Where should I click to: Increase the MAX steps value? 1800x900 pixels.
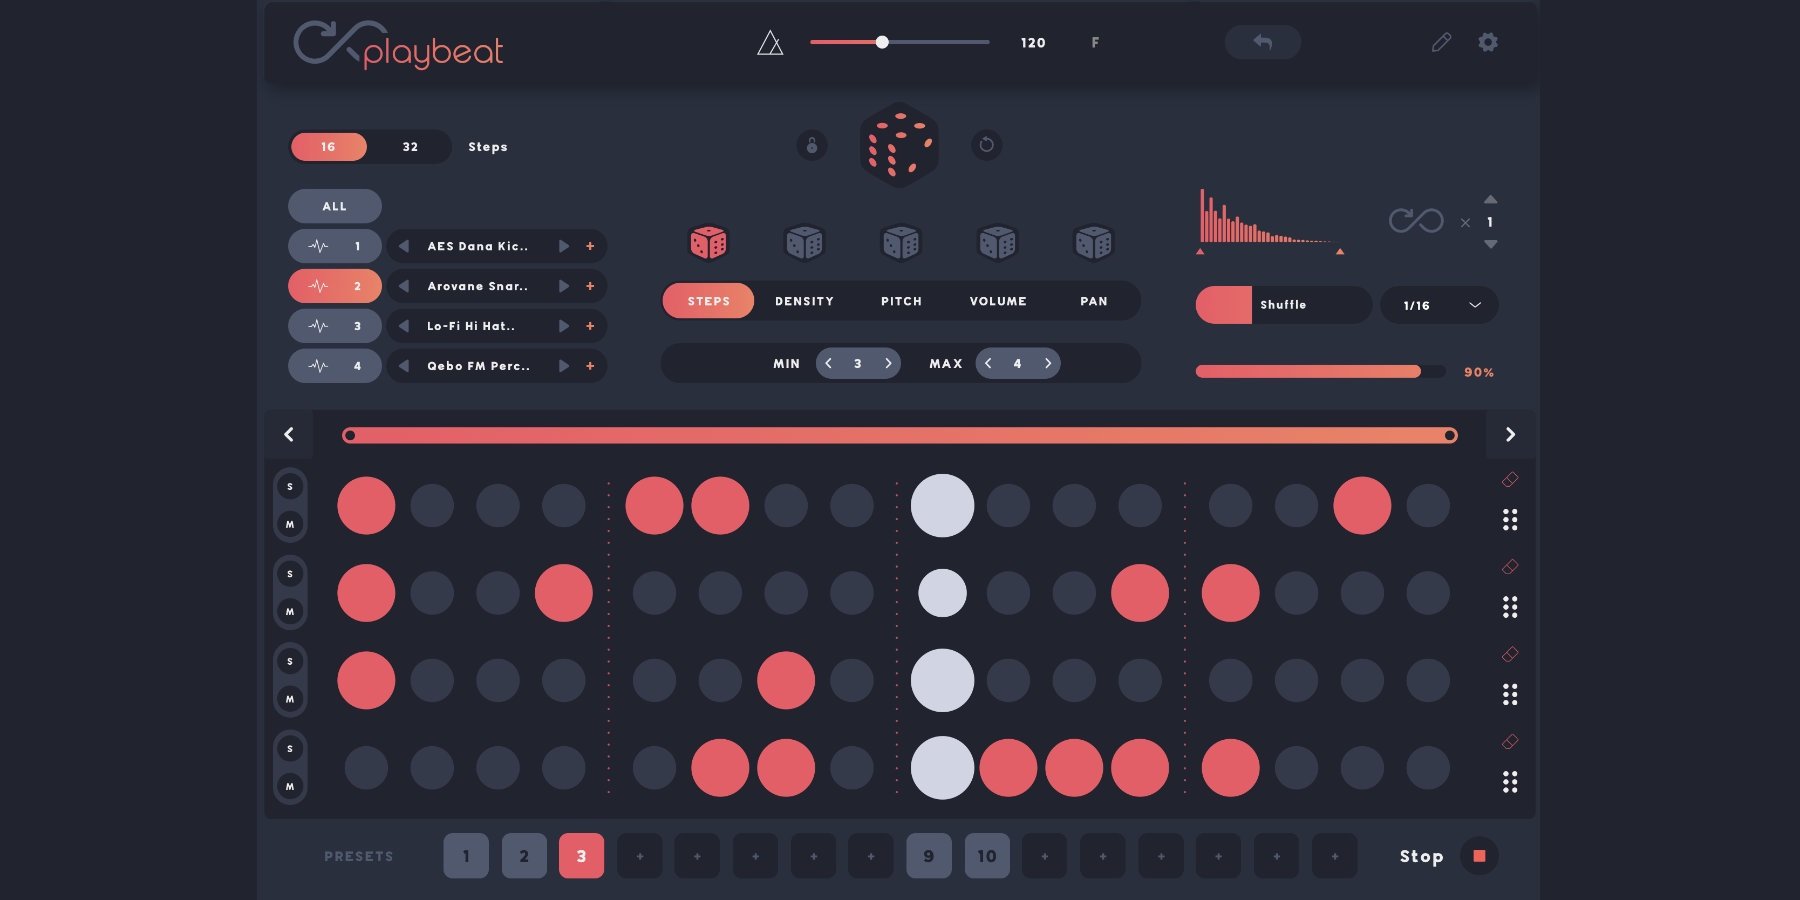point(1048,363)
